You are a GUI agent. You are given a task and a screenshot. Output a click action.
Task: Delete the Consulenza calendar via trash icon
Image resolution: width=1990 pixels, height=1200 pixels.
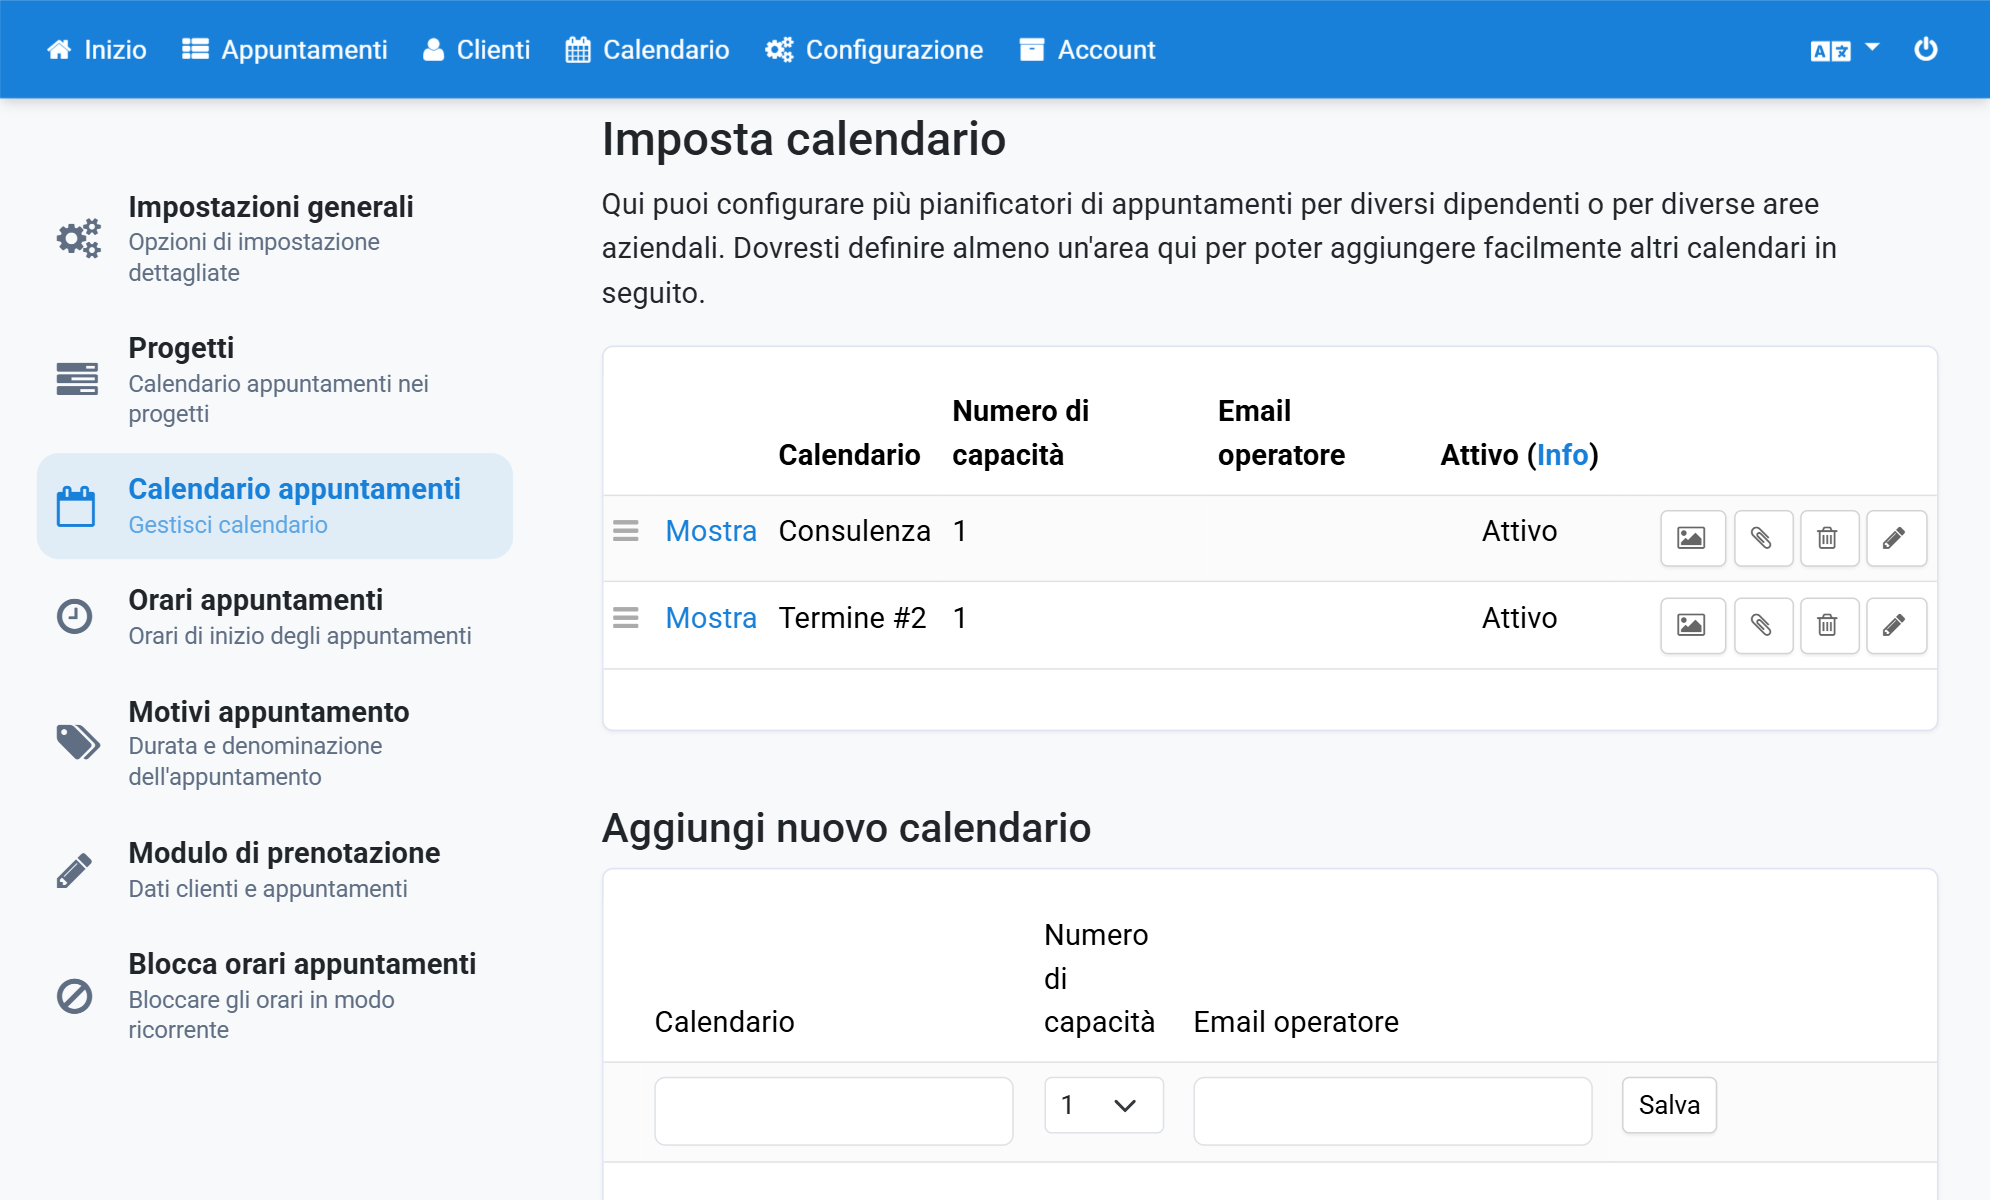pyautogui.click(x=1828, y=538)
